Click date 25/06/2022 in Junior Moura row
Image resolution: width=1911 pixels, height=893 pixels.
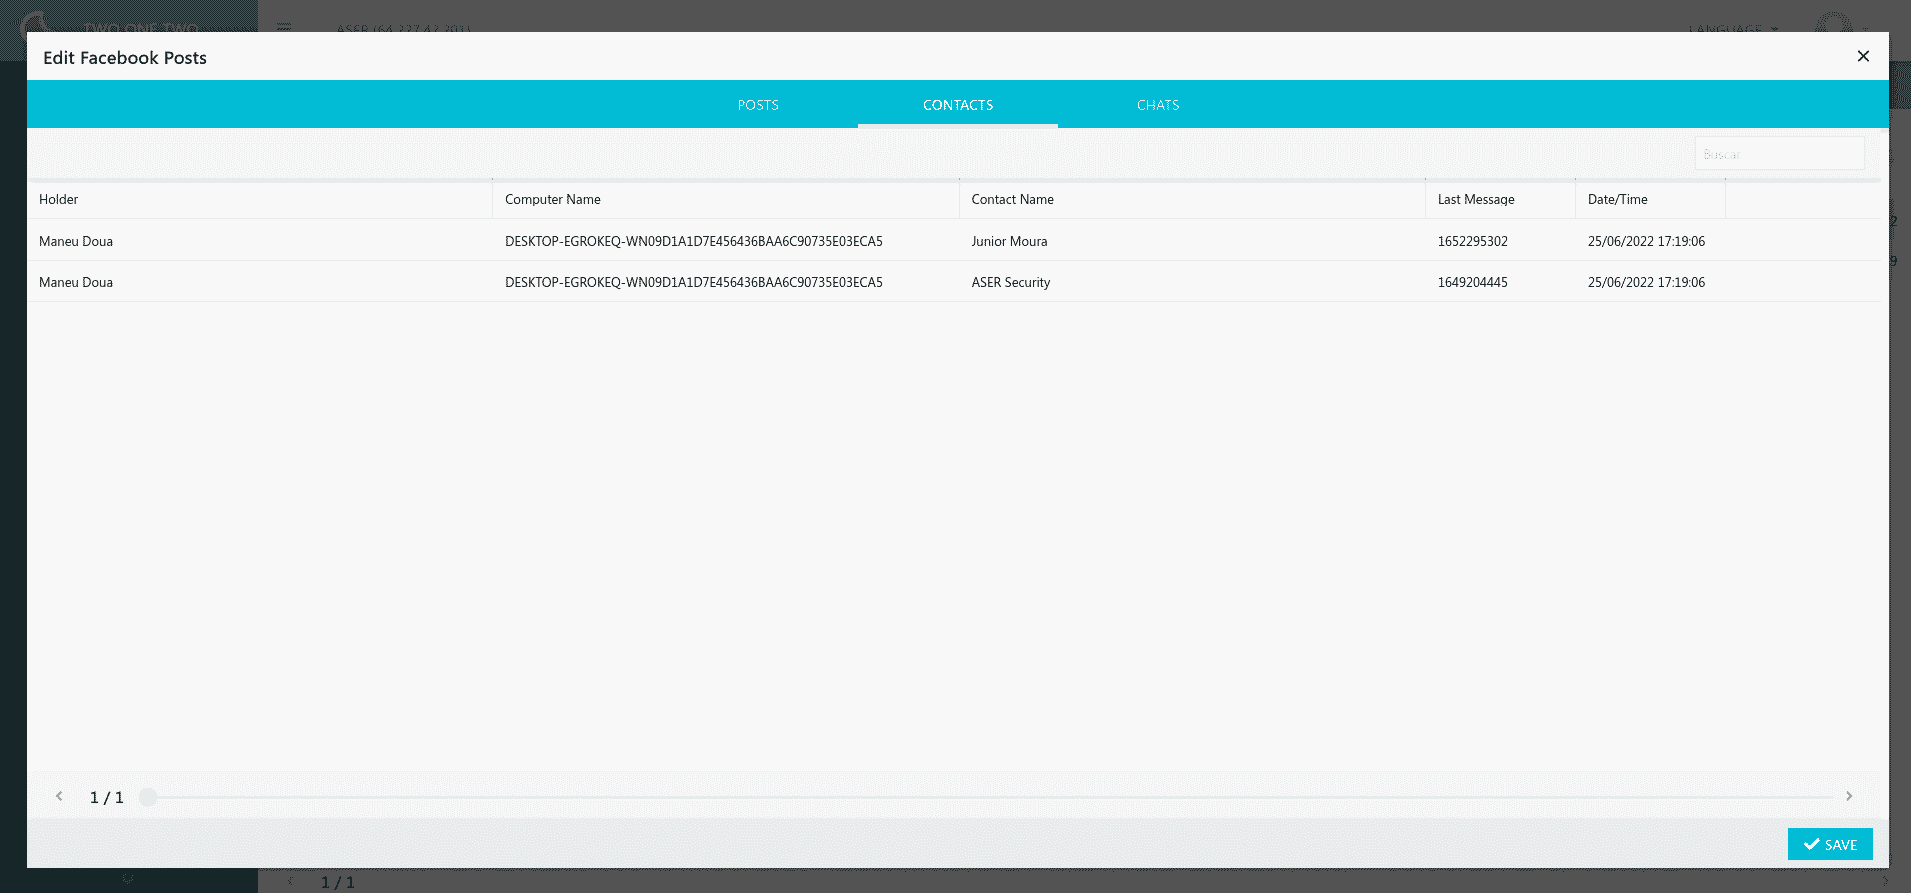pyautogui.click(x=1646, y=241)
